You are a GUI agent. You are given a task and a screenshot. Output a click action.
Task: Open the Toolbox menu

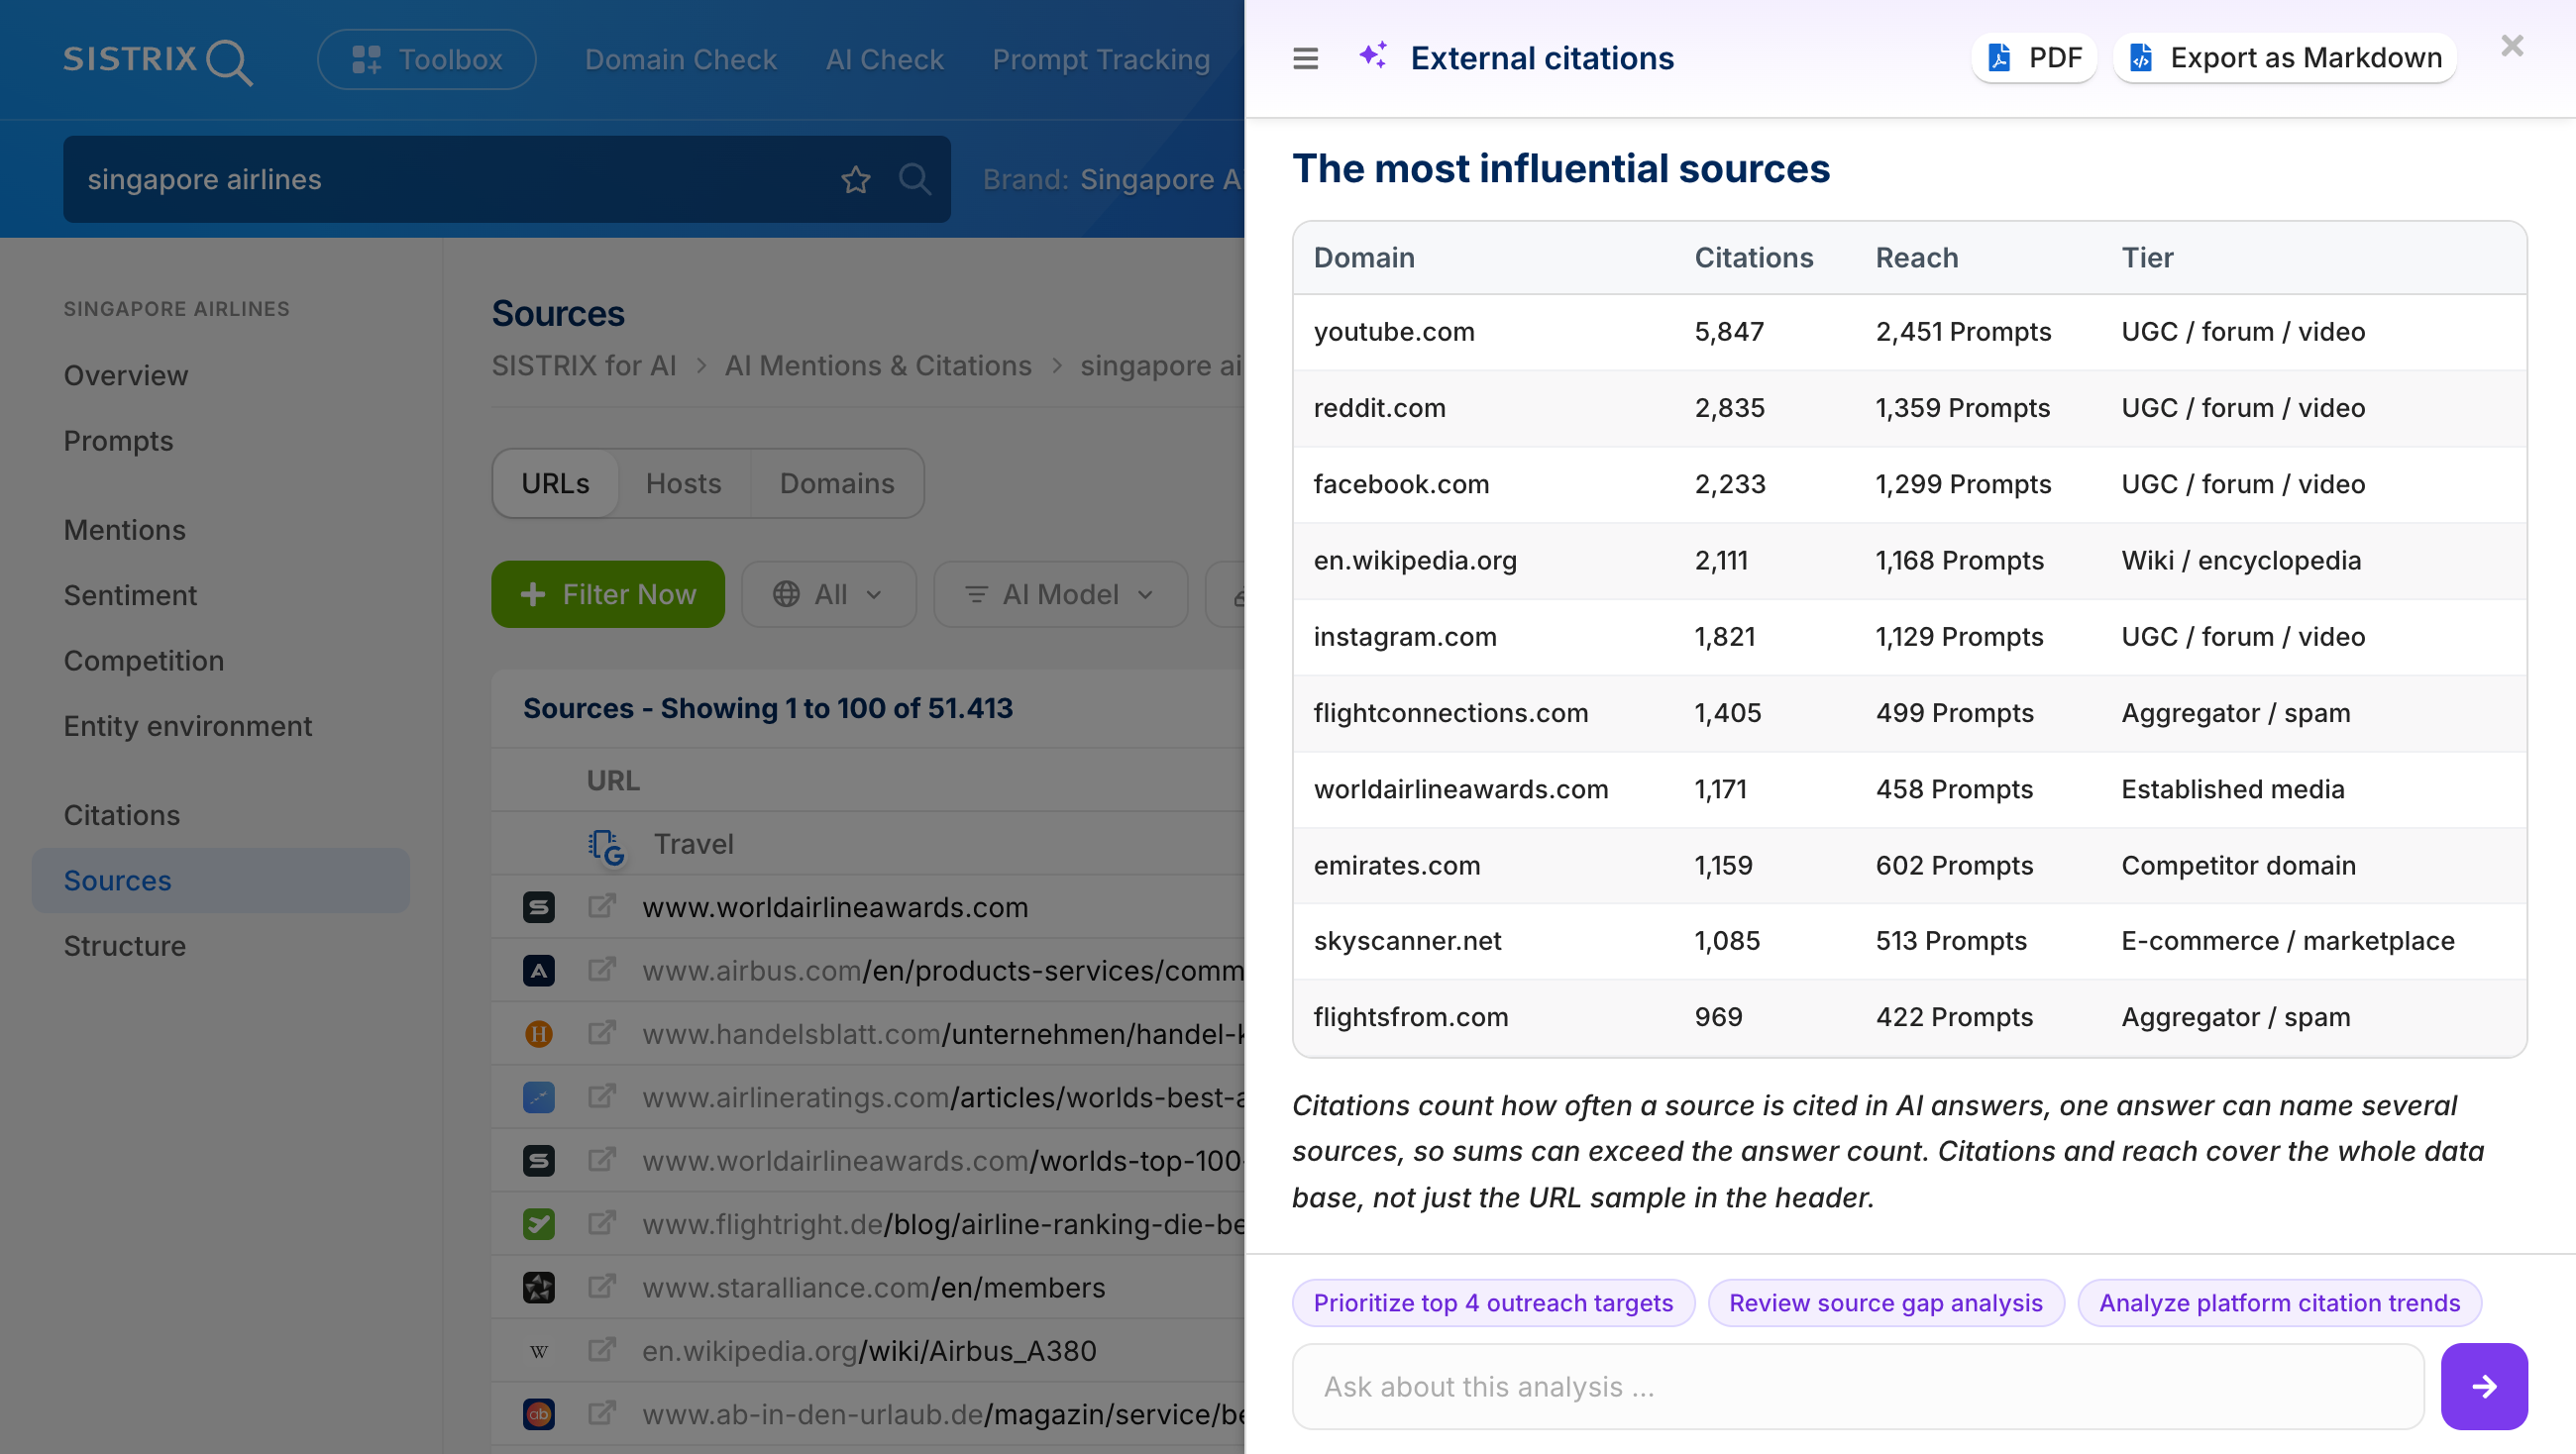point(427,59)
